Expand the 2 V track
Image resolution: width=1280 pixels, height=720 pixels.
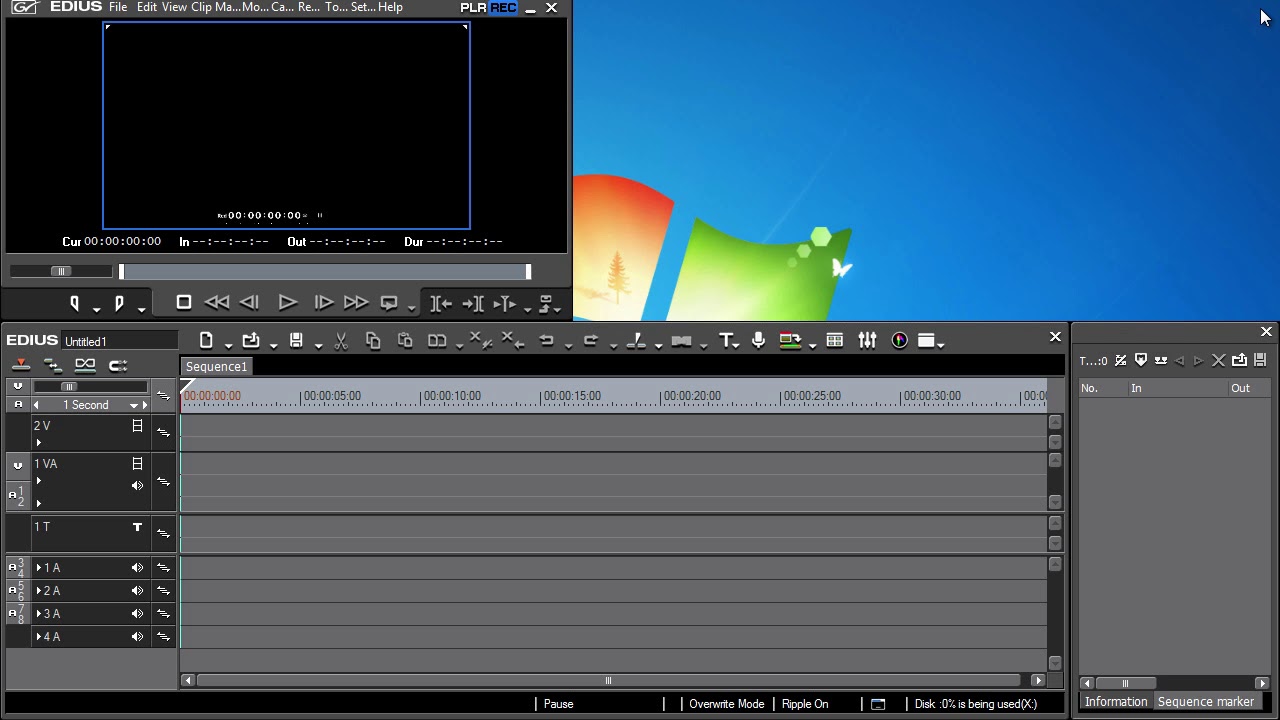coord(39,443)
